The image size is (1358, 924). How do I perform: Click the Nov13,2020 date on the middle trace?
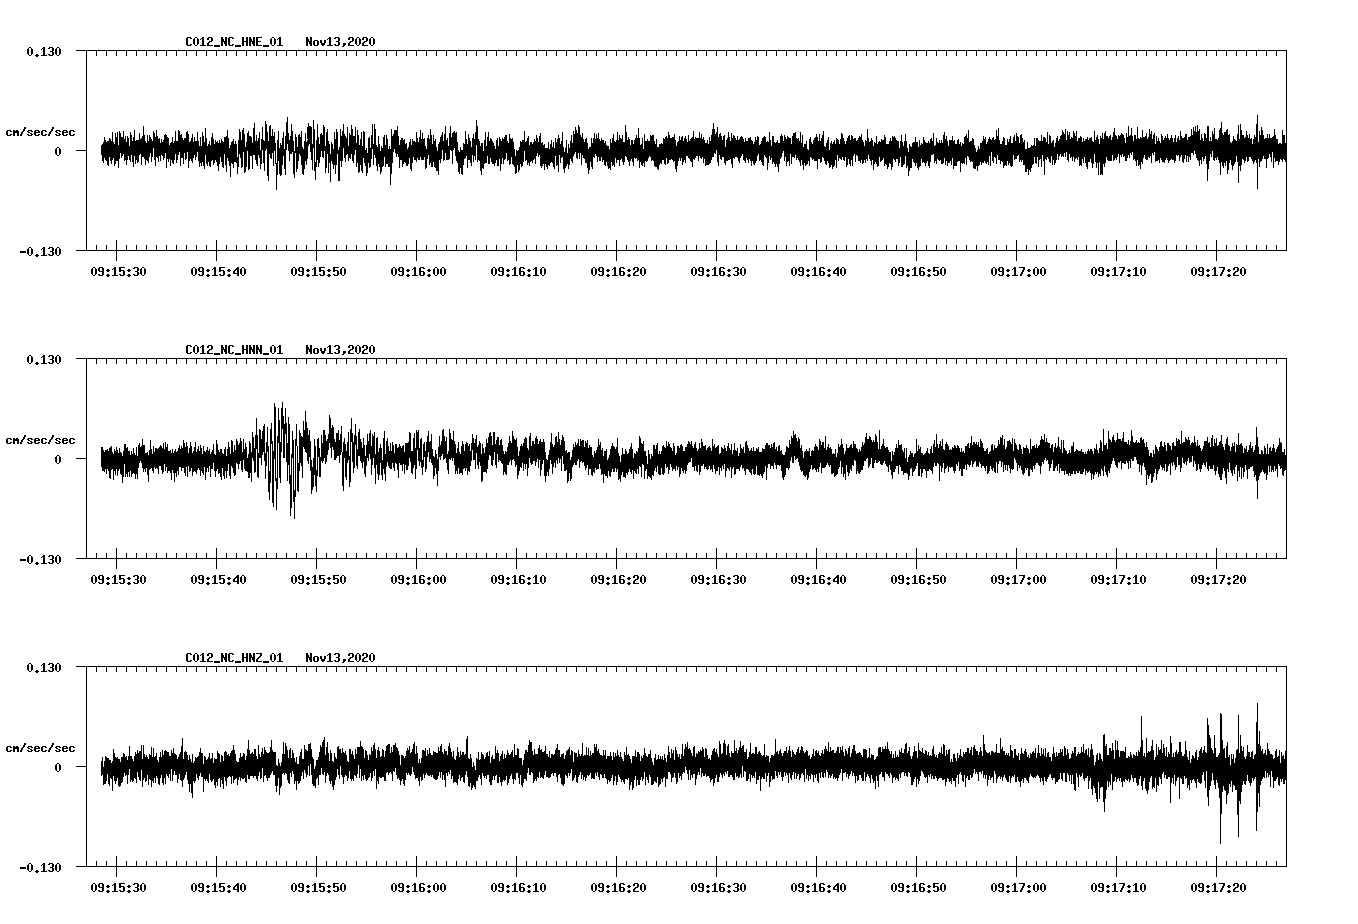point(340,351)
